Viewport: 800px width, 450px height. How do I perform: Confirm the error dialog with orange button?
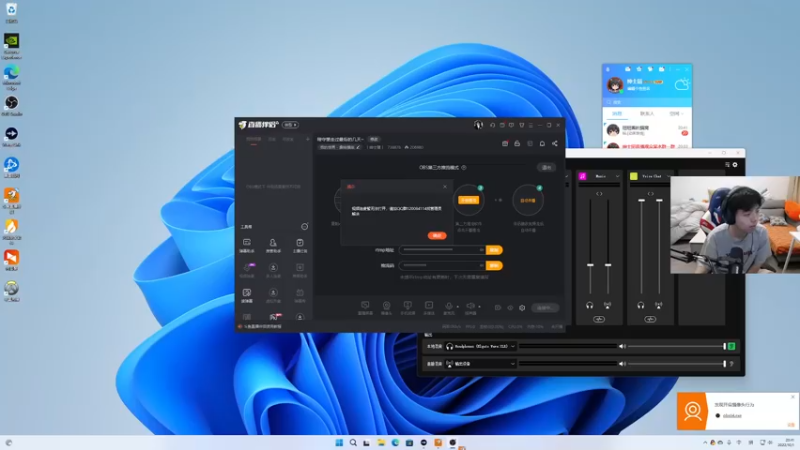tap(437, 235)
